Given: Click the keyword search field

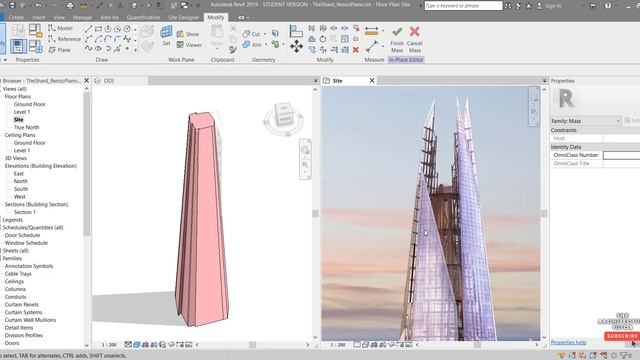Looking at the screenshot, I should click(463, 6).
